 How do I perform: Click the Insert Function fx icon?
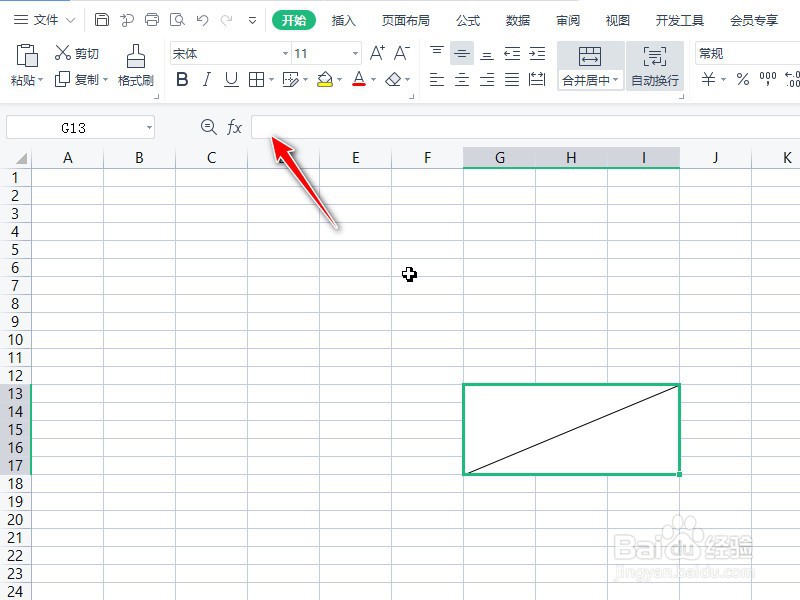pos(234,127)
